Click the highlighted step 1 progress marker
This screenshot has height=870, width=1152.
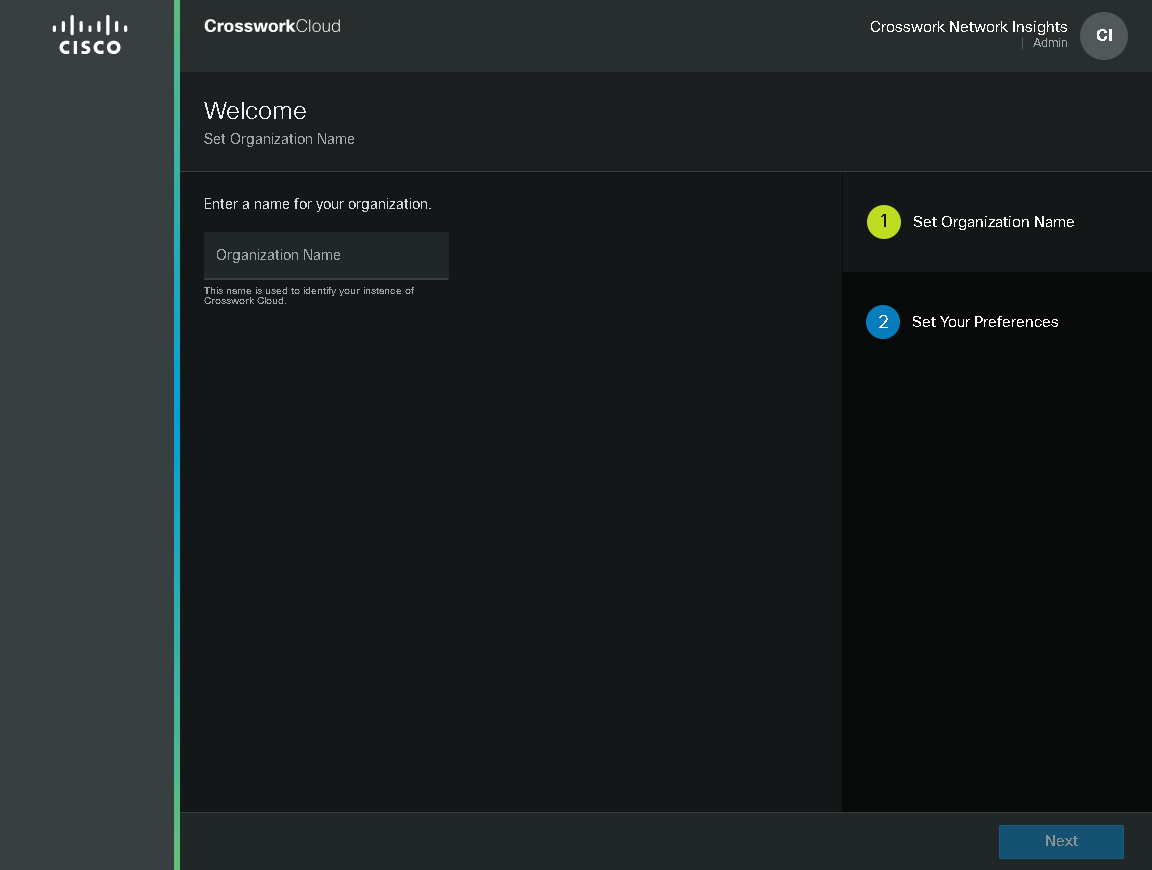point(883,222)
